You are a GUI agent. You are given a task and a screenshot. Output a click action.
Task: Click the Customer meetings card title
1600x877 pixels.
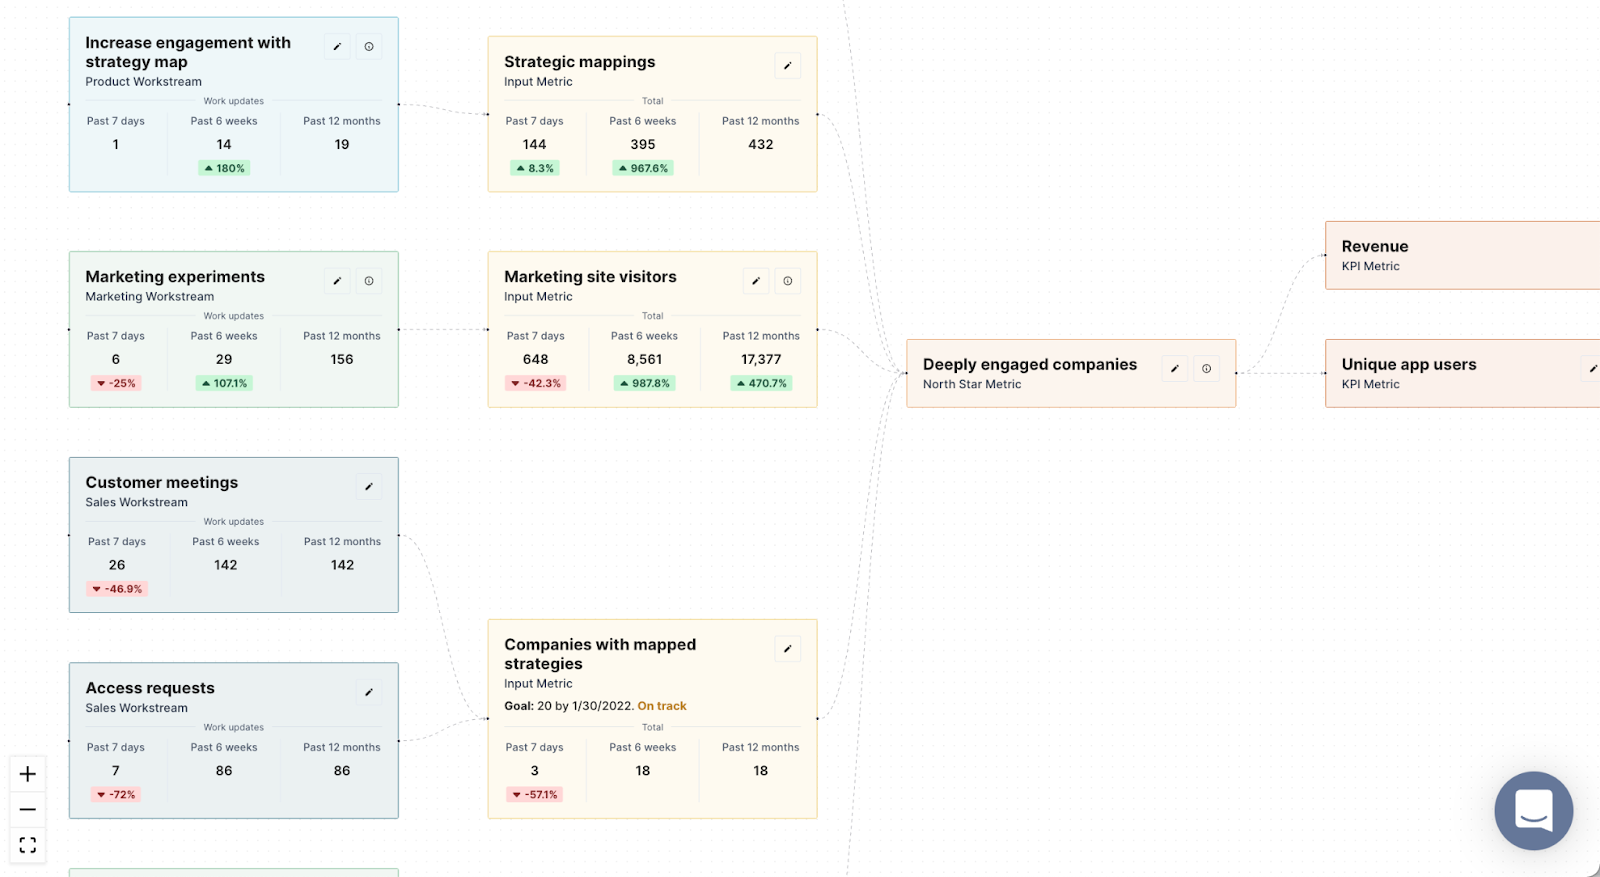tap(161, 482)
